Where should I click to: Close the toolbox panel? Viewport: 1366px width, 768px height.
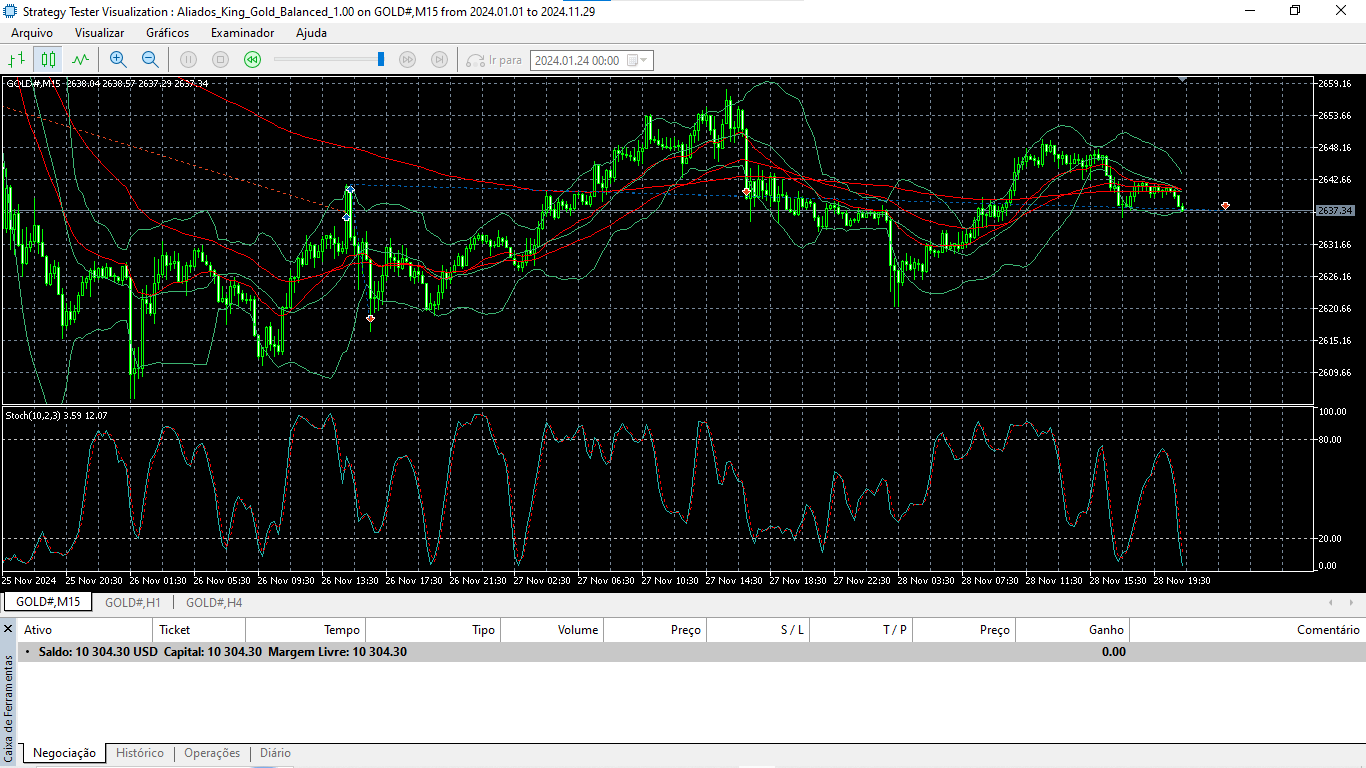(8, 628)
